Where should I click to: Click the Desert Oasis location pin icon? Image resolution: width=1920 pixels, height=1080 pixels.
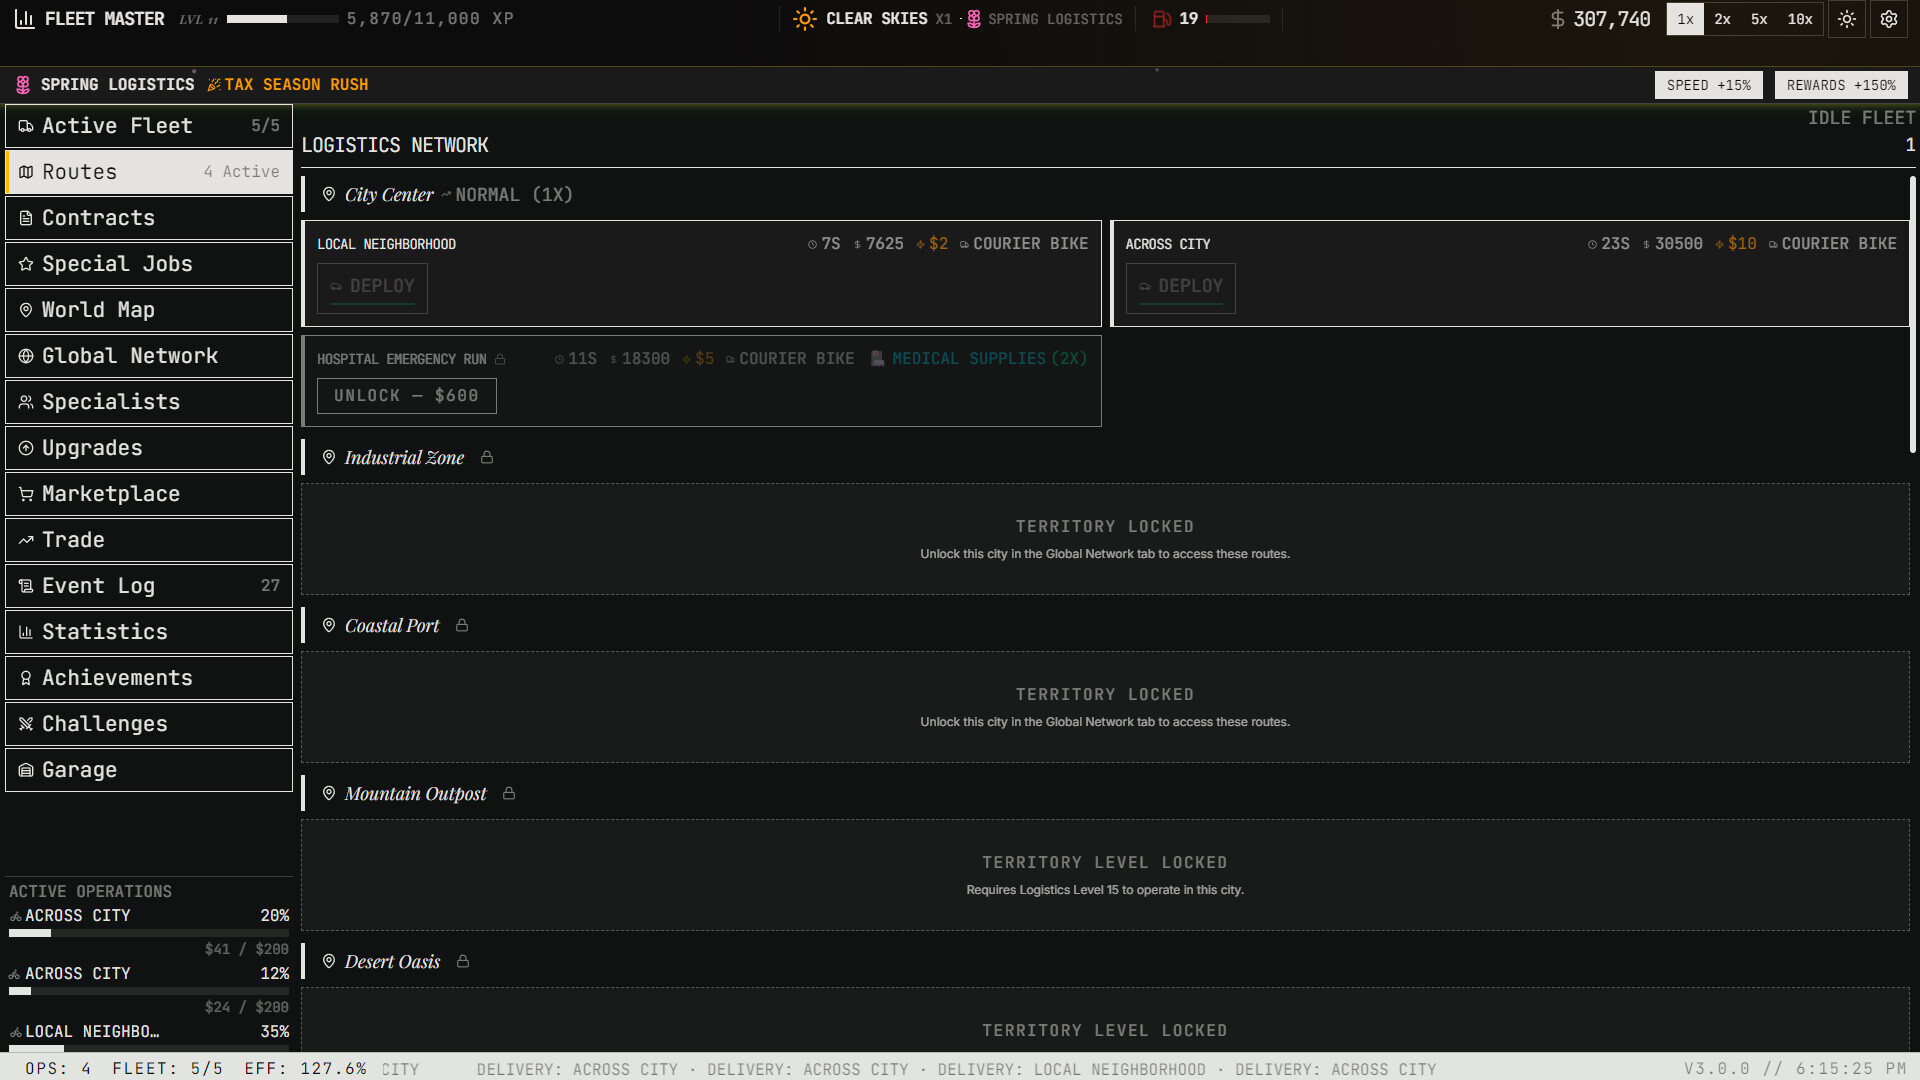tap(328, 961)
